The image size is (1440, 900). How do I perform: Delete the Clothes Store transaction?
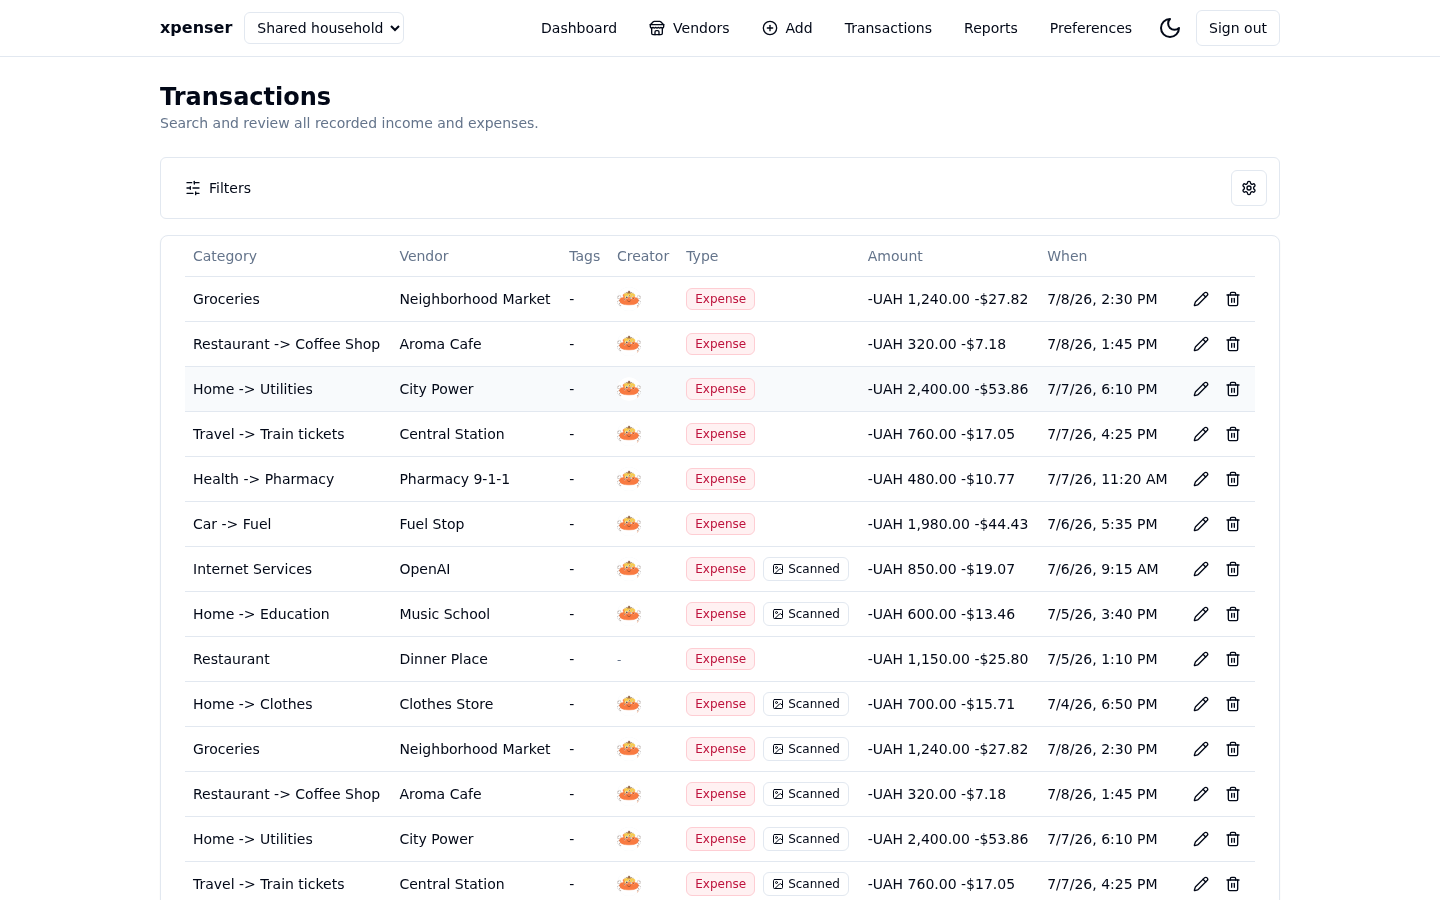coord(1233,704)
